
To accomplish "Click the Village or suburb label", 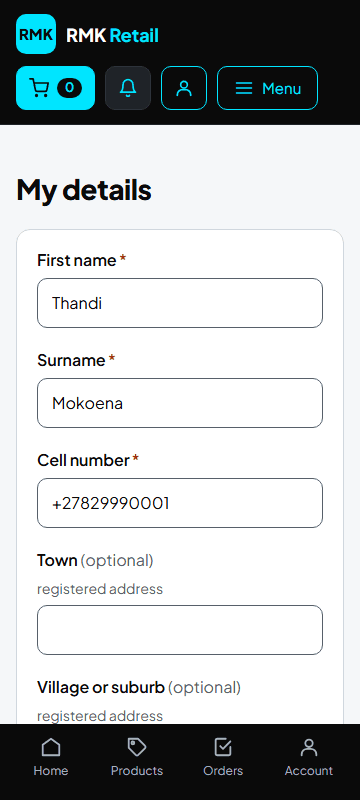I will coord(101,687).
